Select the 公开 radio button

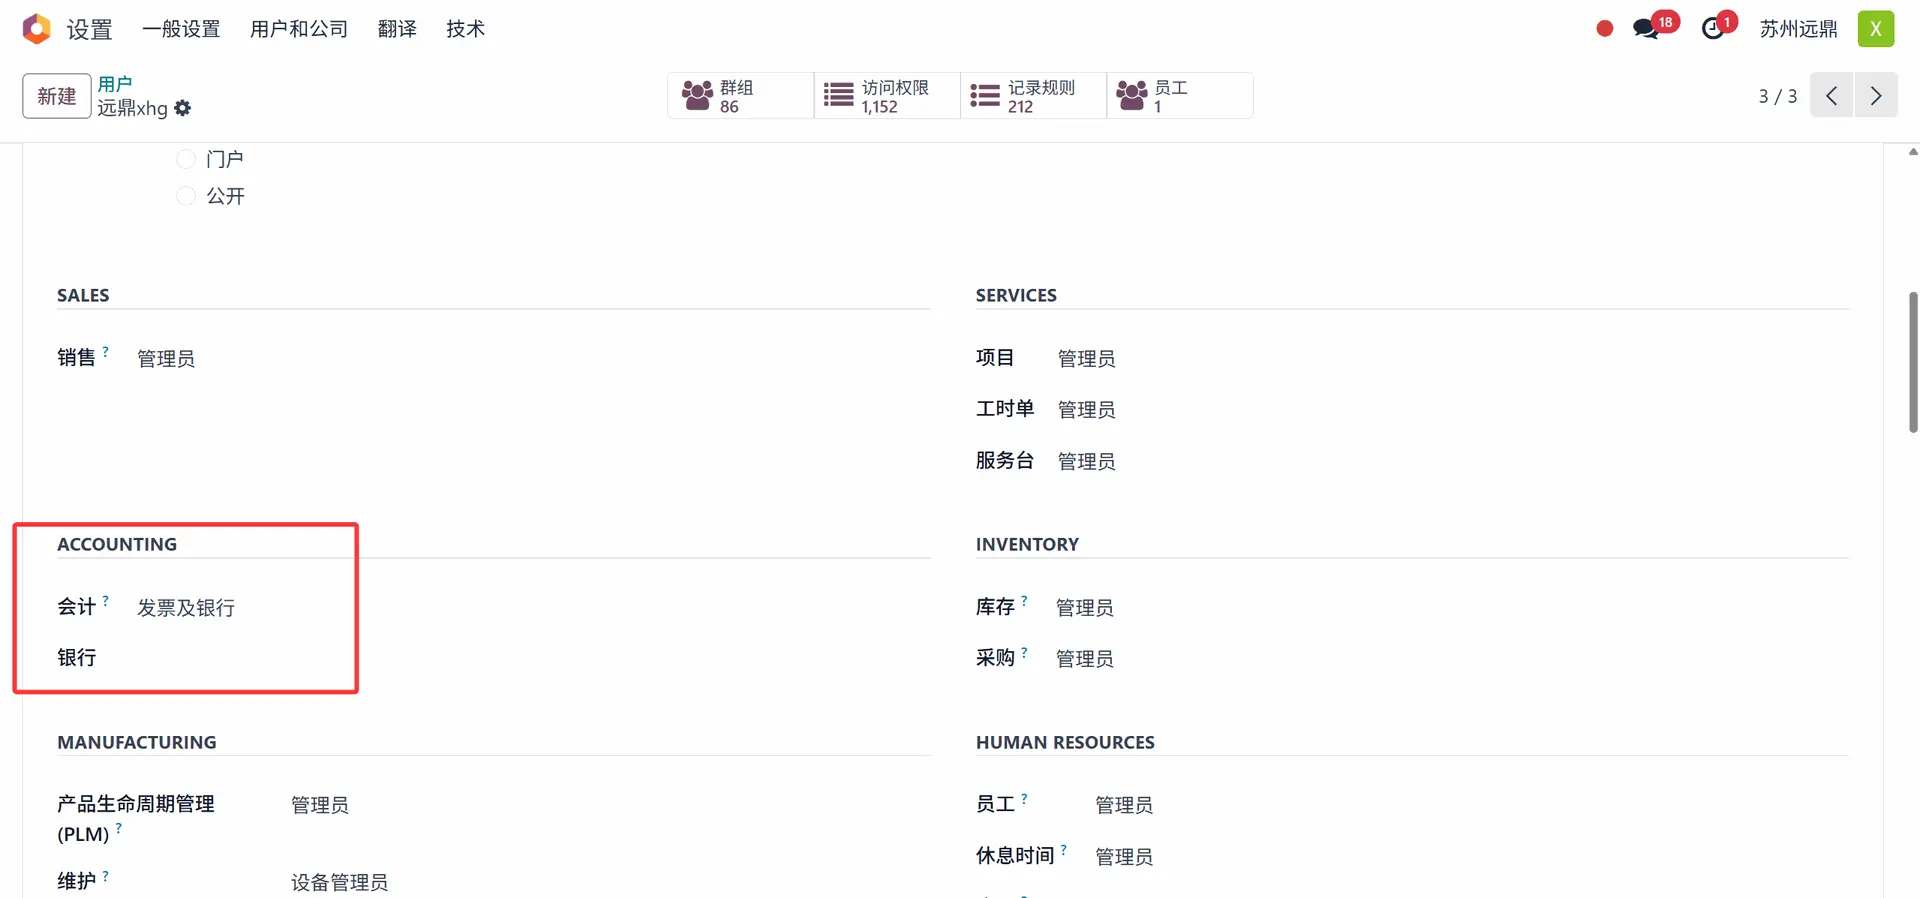[x=186, y=196]
